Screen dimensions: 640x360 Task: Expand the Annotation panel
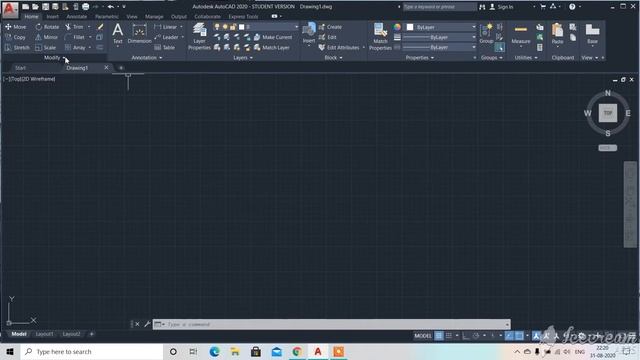147,58
